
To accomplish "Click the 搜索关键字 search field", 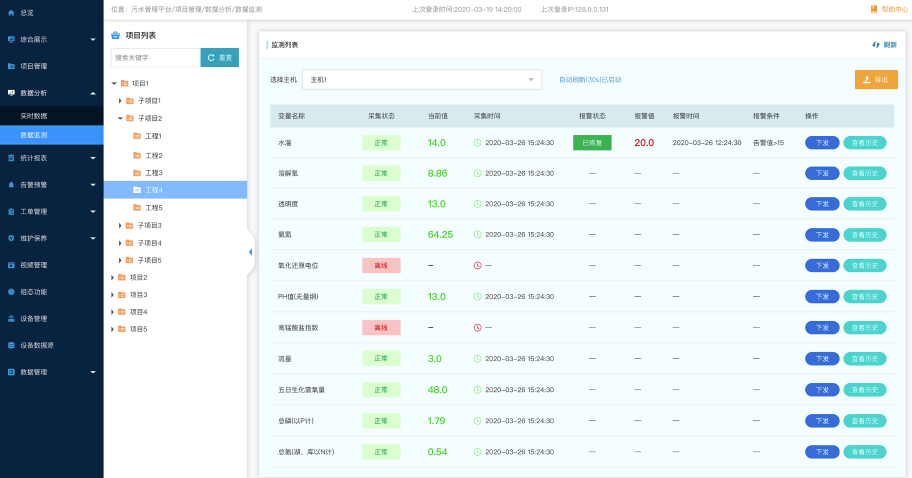I will [x=155, y=58].
